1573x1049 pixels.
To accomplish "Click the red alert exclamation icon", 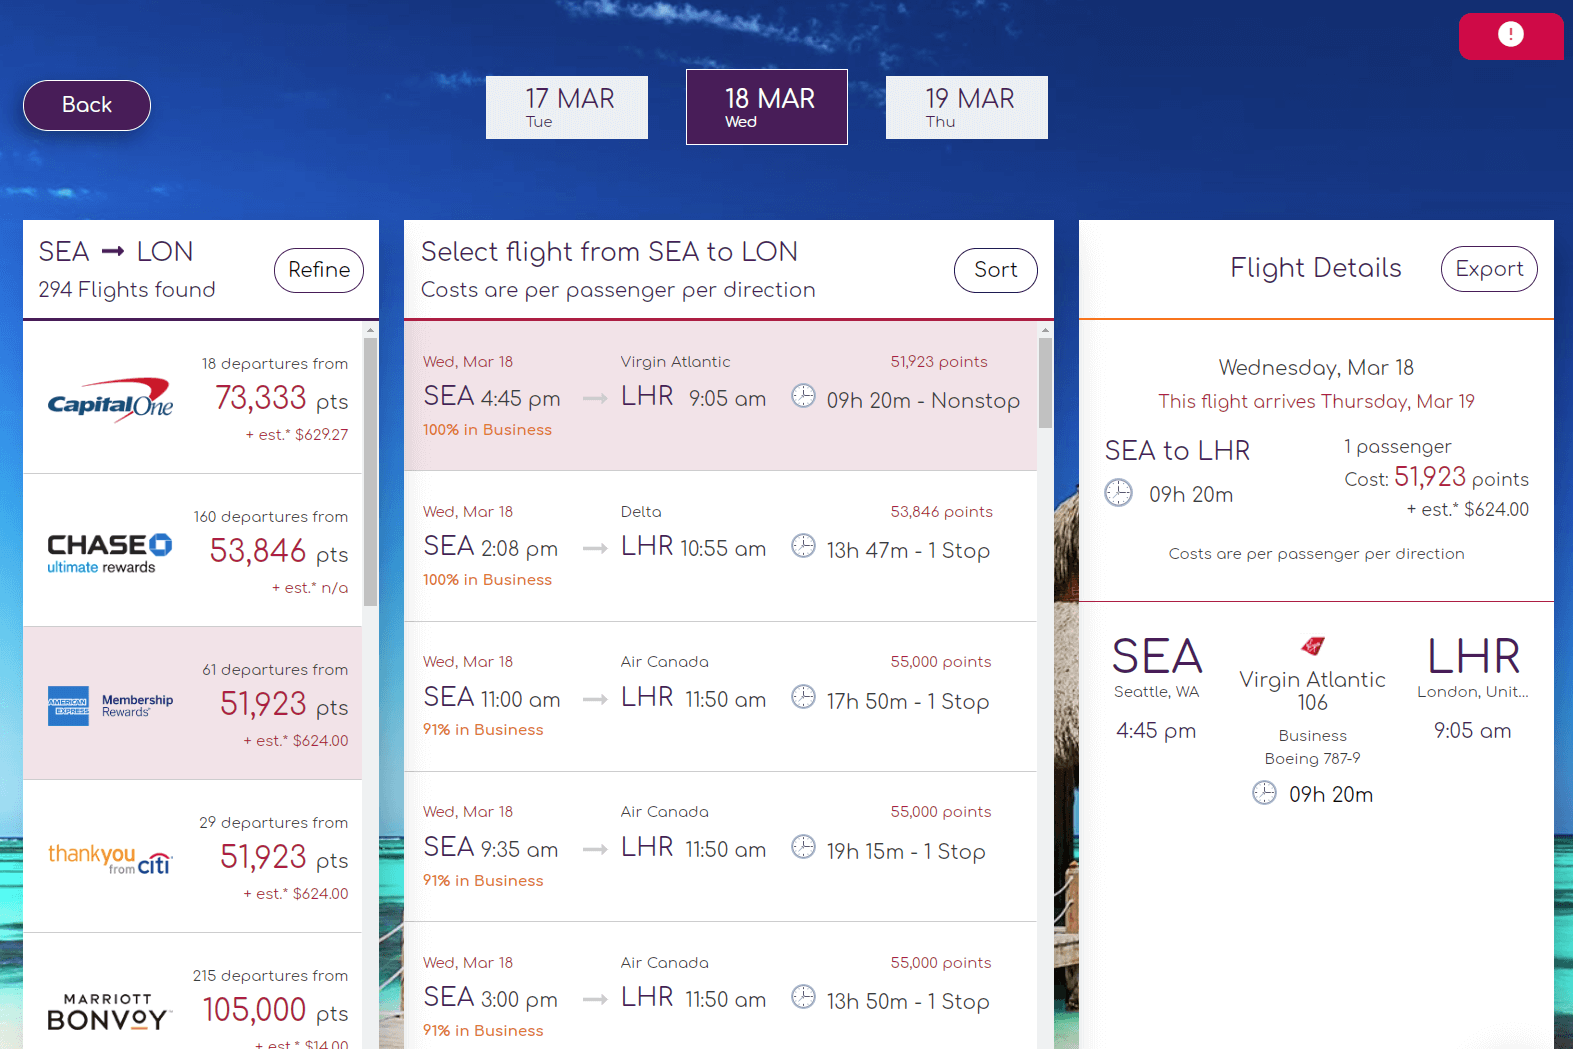I will point(1510,35).
